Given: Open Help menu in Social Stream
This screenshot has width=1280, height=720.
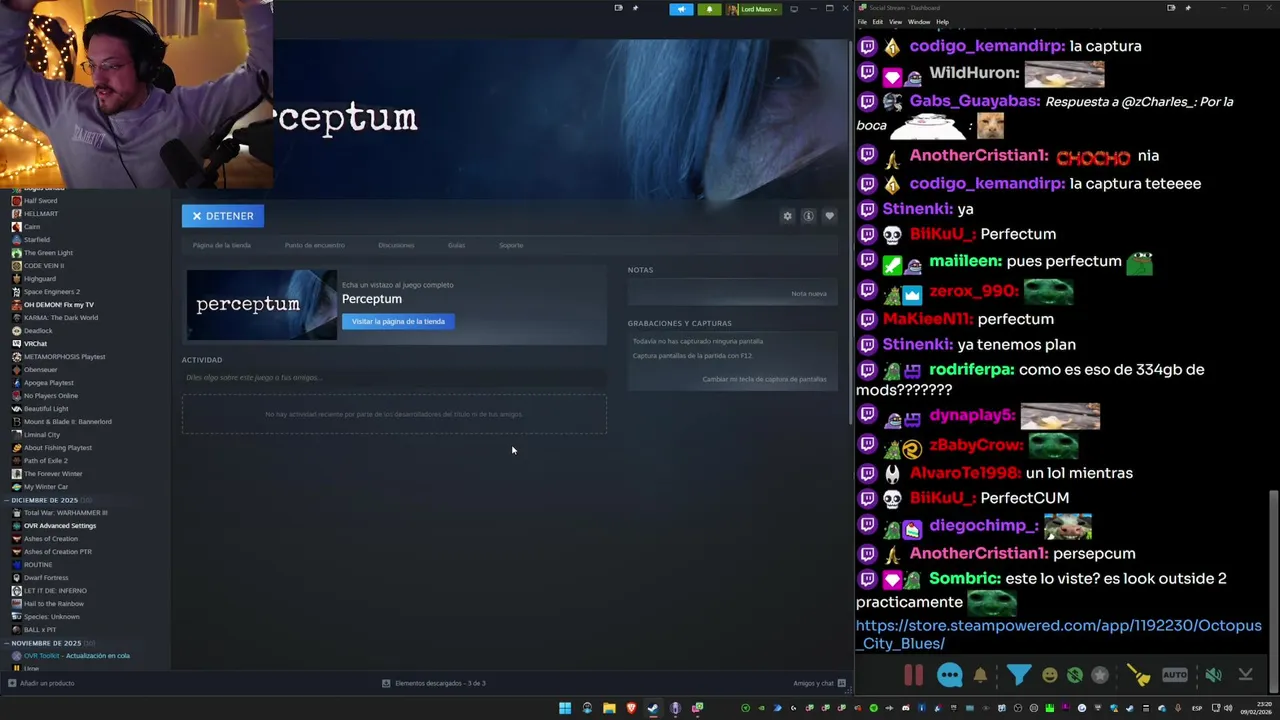Looking at the screenshot, I should (942, 22).
